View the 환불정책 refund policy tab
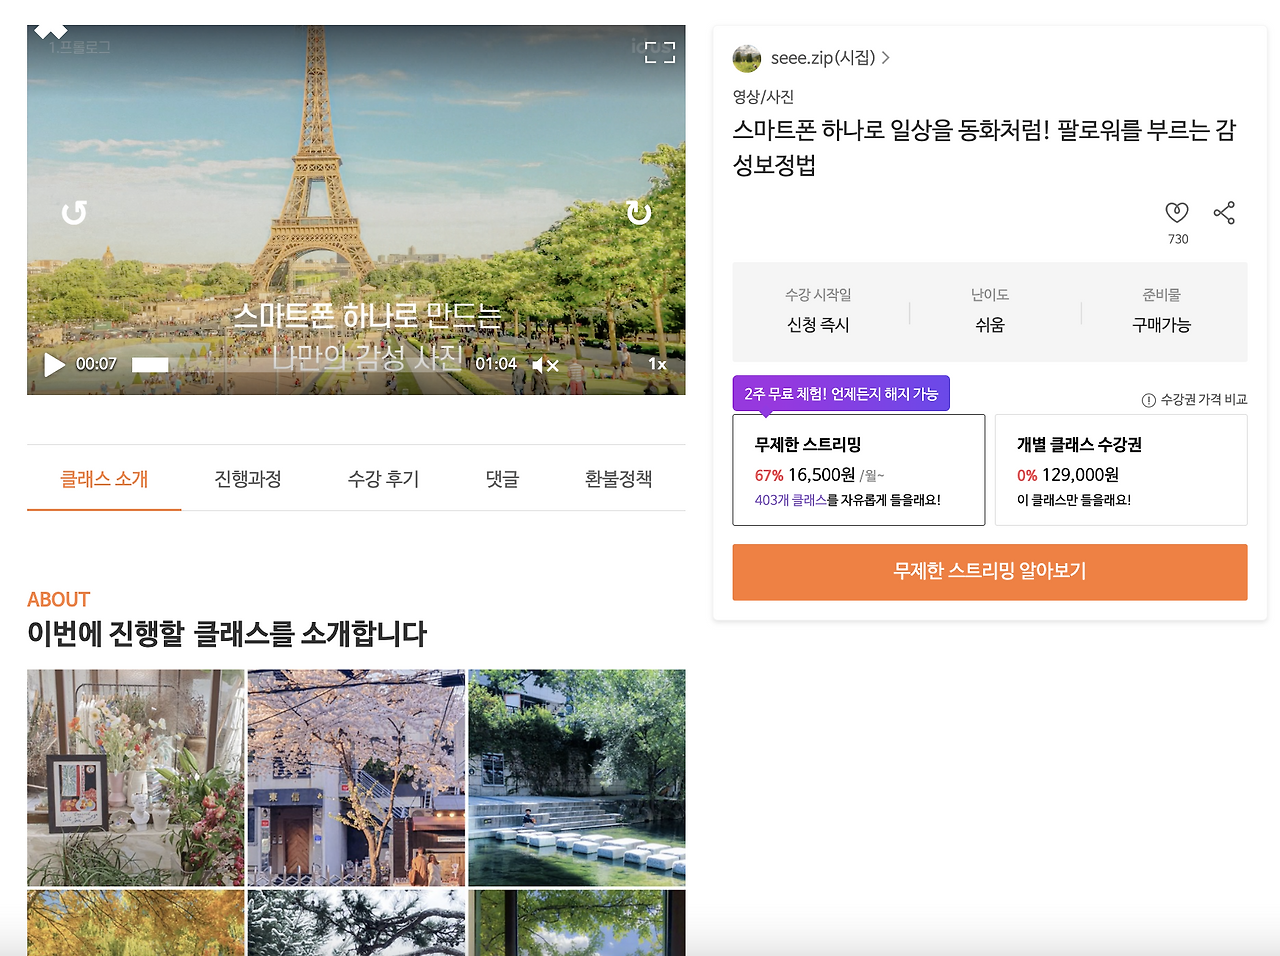 tap(617, 479)
